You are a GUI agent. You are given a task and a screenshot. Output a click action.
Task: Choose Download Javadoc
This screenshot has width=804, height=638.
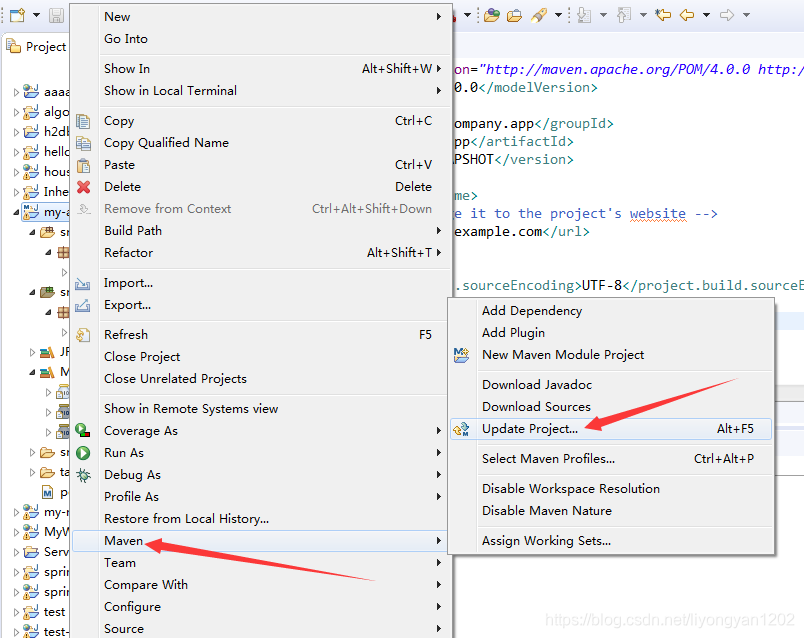click(611, 385)
